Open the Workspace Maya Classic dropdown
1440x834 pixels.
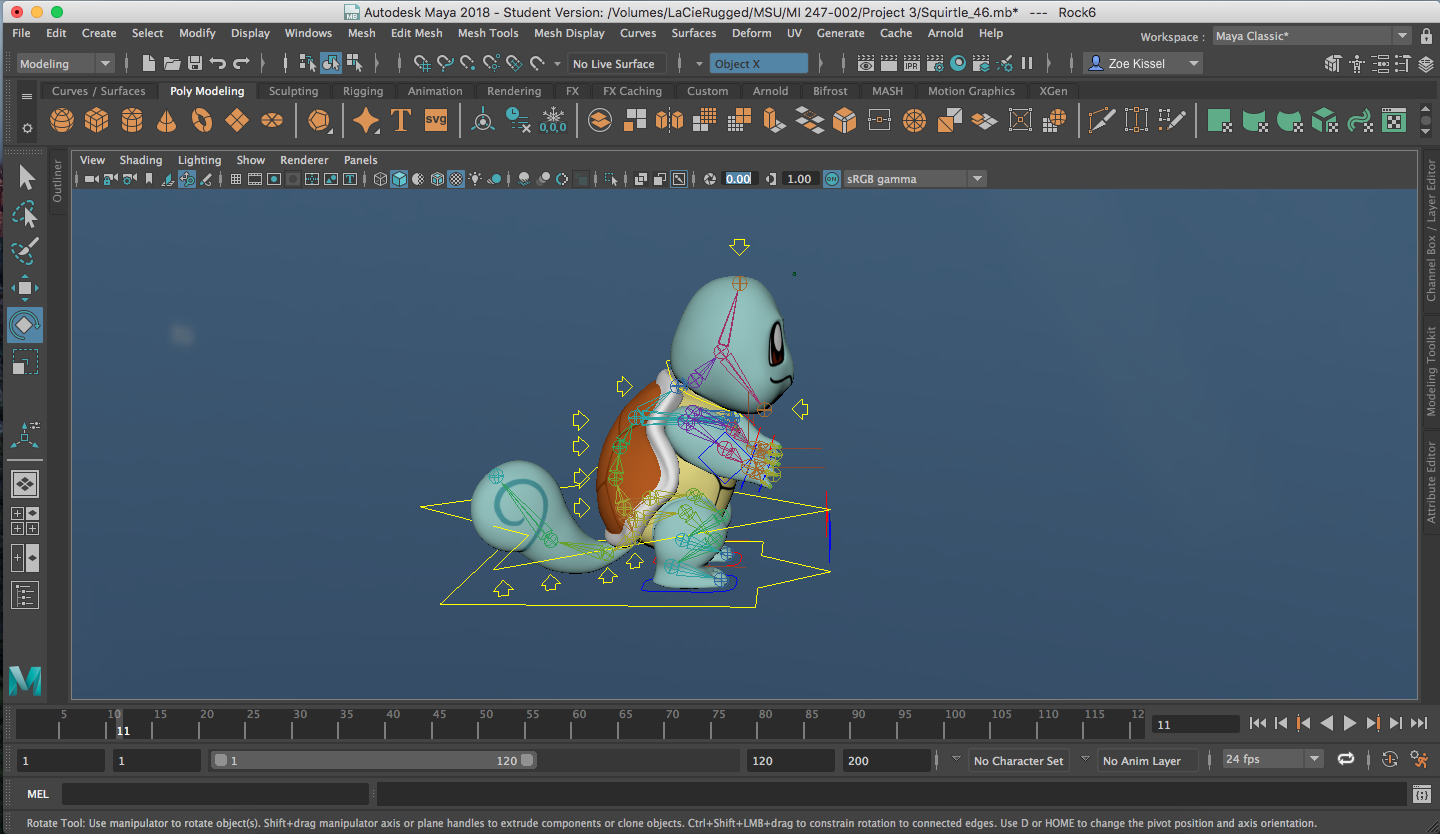[1312, 36]
